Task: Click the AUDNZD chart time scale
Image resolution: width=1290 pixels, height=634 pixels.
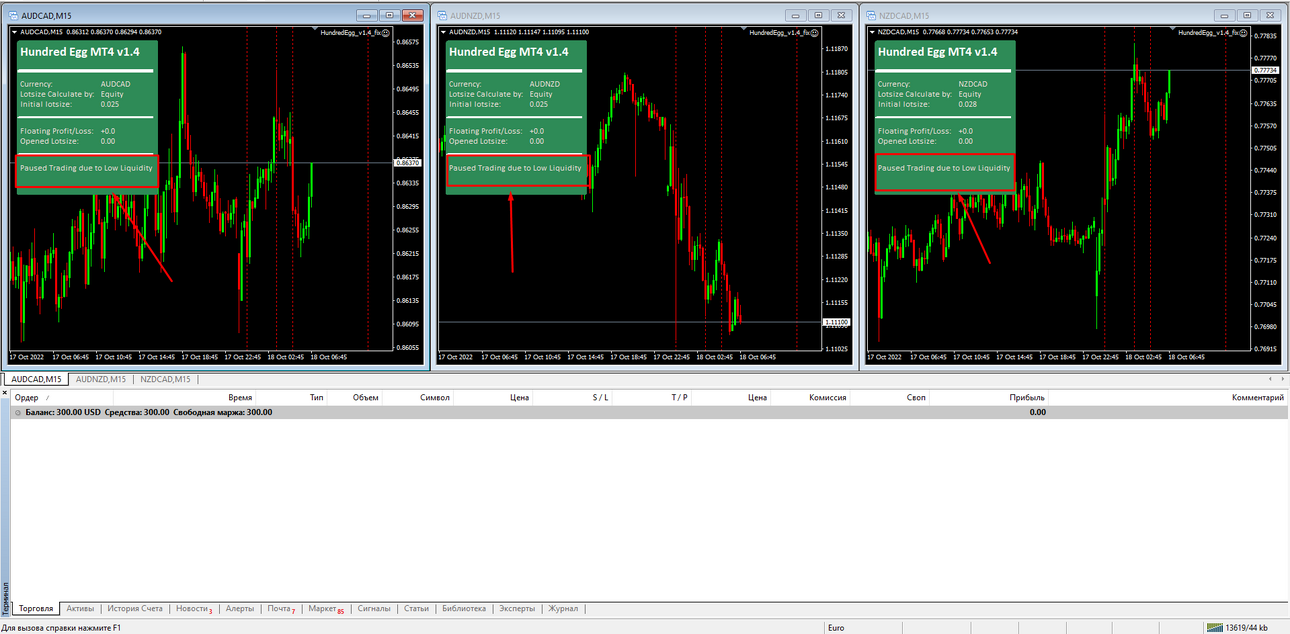Action: coord(628,357)
